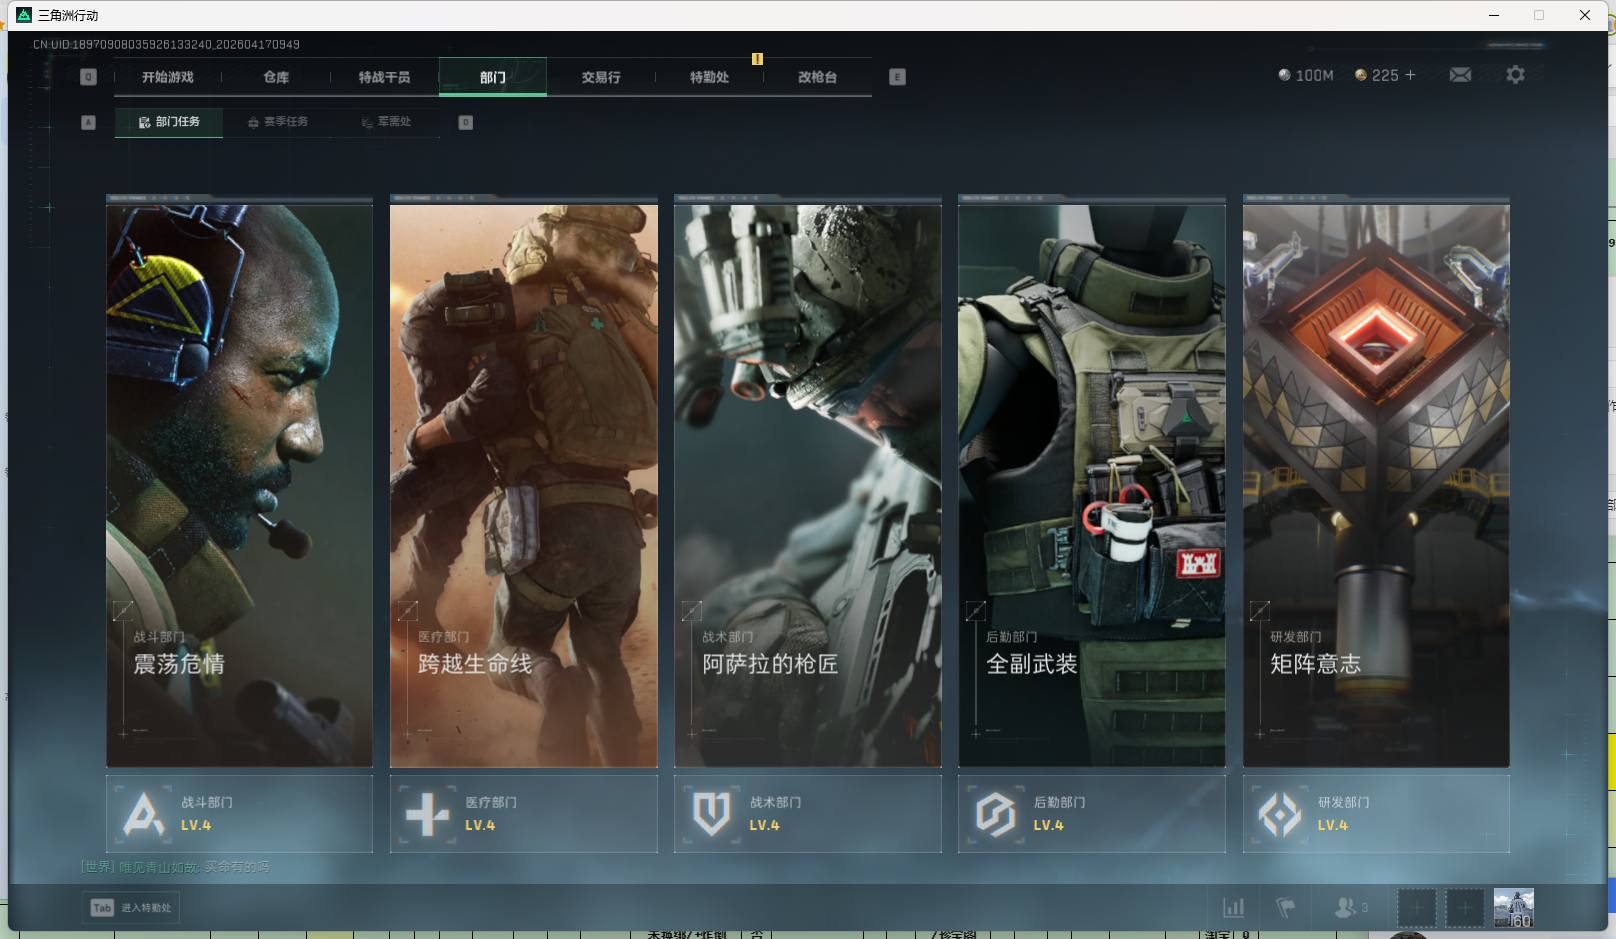Select the 部门任务 sub-tab
The width and height of the screenshot is (1616, 939).
click(169, 122)
